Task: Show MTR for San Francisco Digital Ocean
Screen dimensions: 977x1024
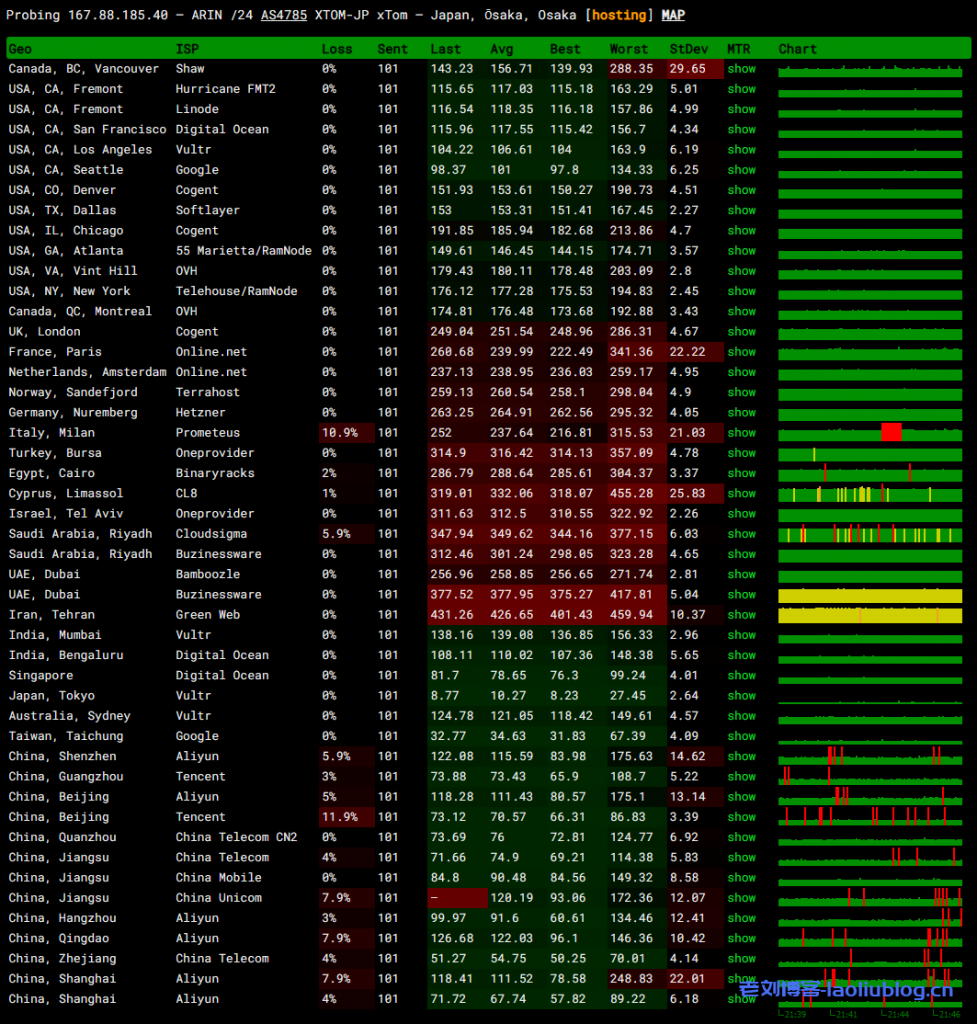Action: [741, 129]
